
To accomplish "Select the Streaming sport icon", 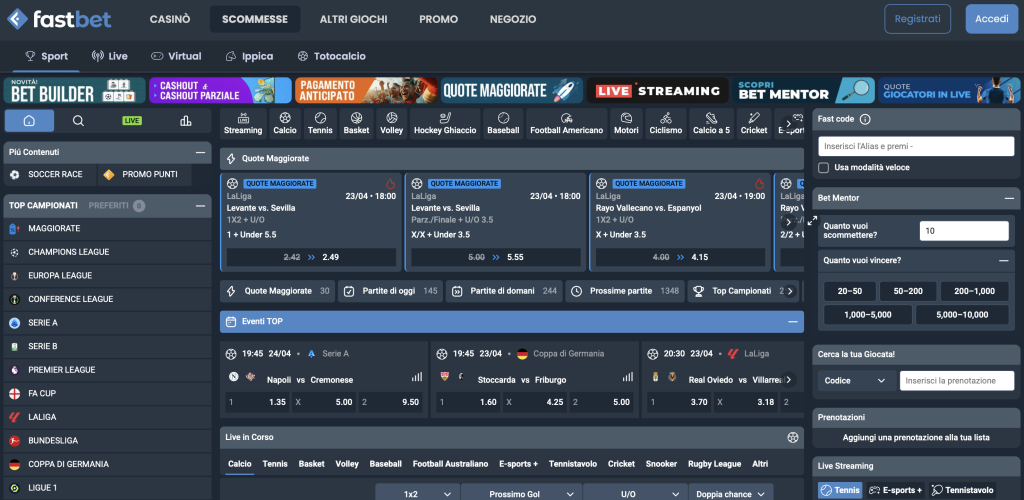I will pyautogui.click(x=243, y=124).
